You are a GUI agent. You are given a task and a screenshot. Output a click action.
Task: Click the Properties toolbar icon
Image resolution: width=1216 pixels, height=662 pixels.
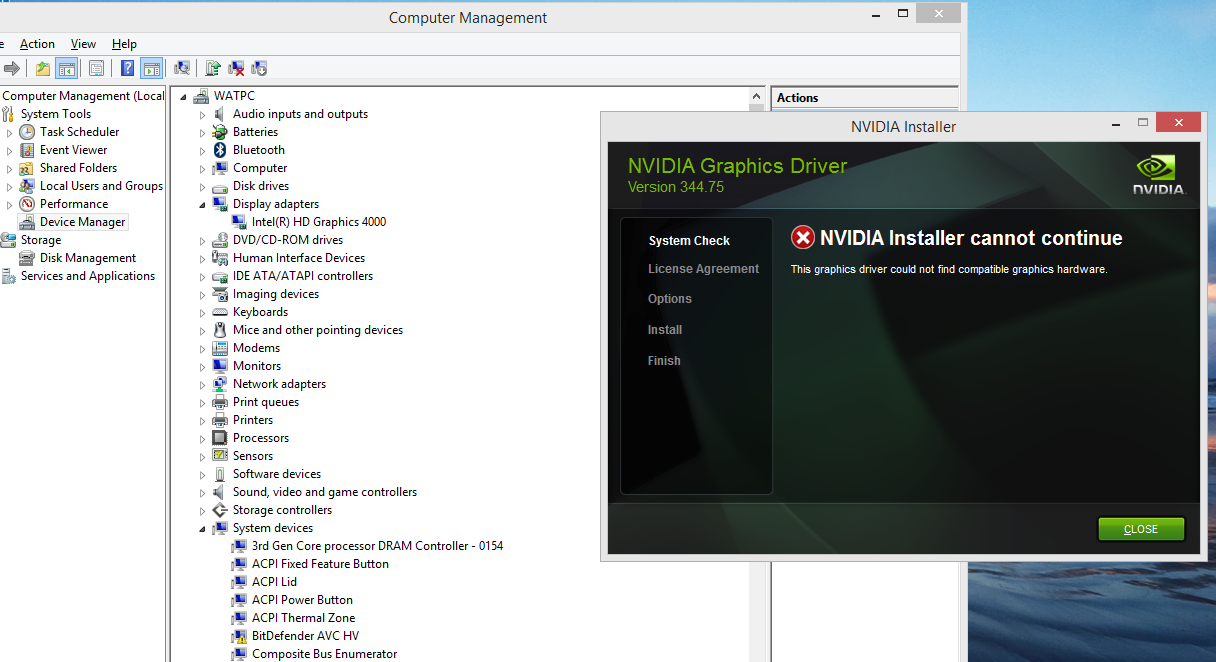[96, 68]
